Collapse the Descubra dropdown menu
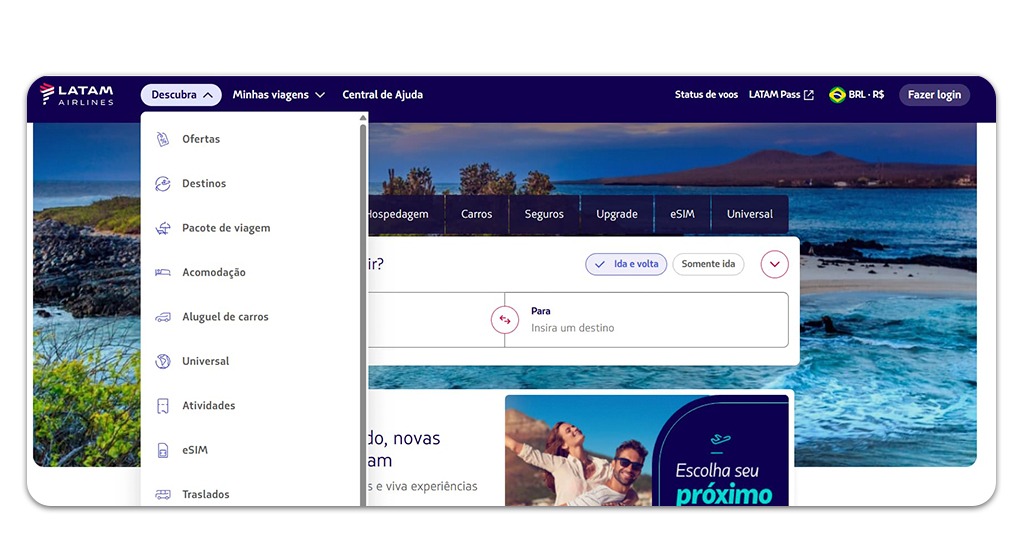Image resolution: width=1024 pixels, height=536 pixels. coord(181,95)
